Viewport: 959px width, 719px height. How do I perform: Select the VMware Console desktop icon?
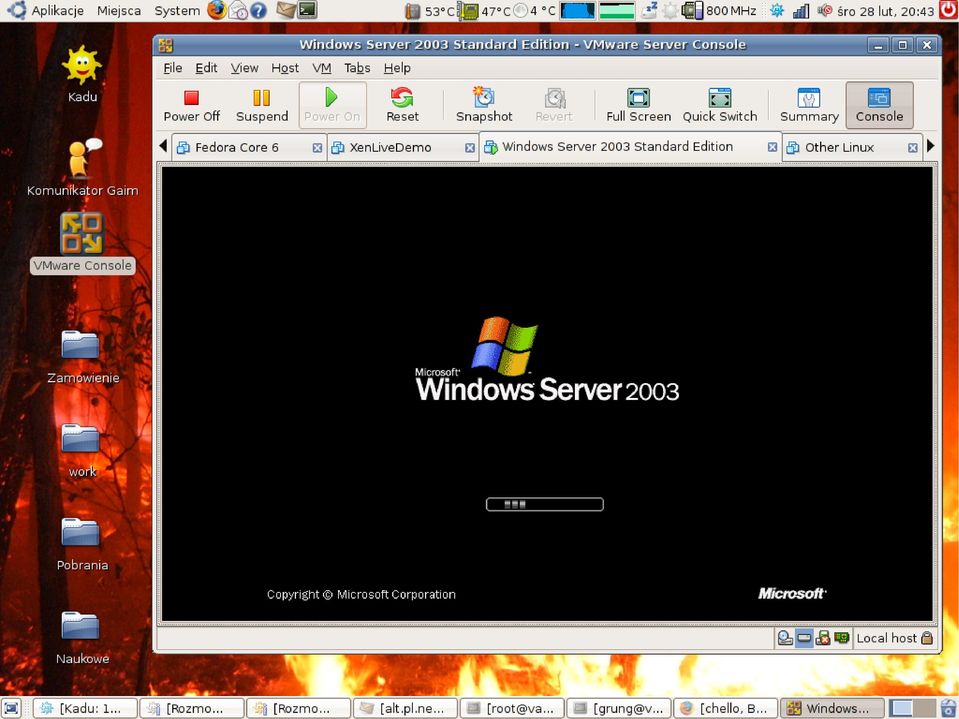(x=82, y=243)
